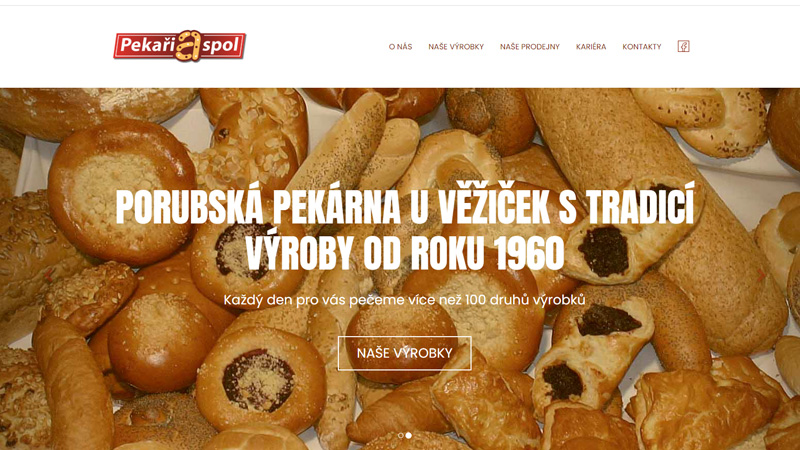Click the pretzel letter in the logo

(188, 46)
